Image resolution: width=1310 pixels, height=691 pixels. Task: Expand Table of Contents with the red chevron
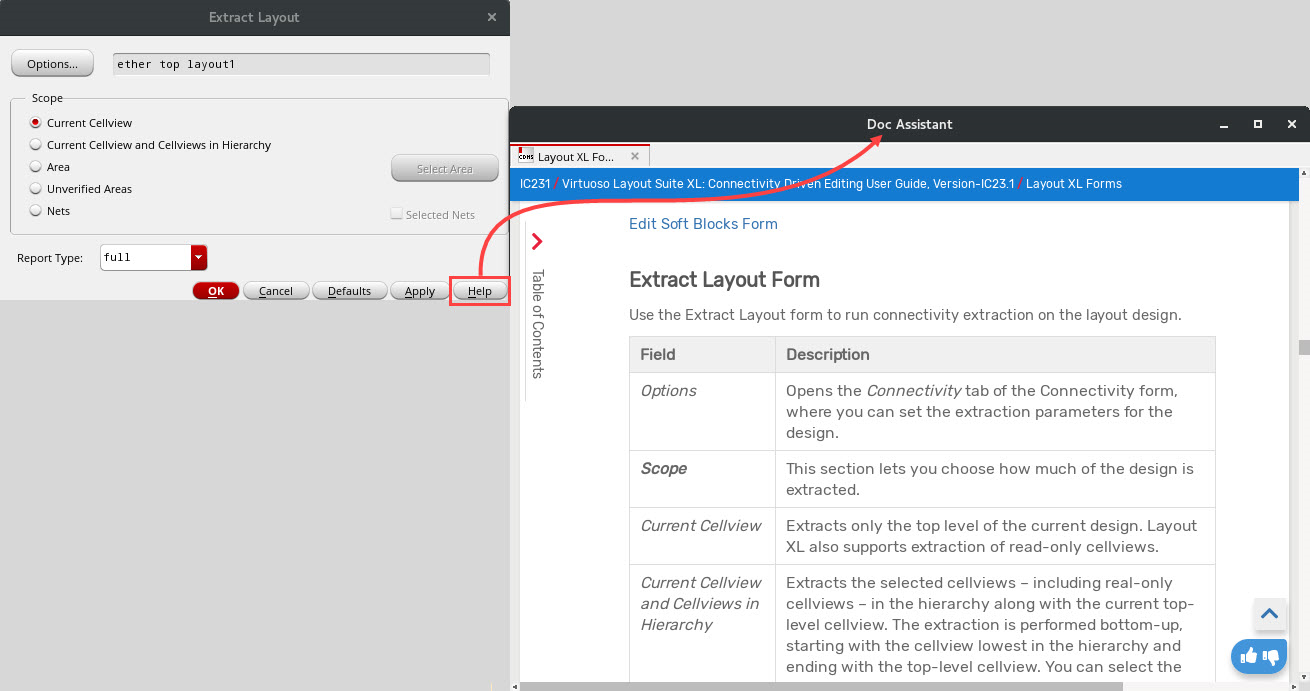537,241
